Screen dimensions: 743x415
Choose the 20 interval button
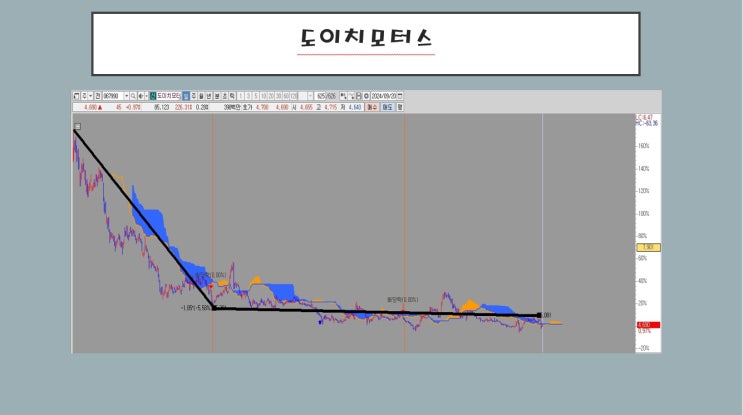(x=272, y=96)
